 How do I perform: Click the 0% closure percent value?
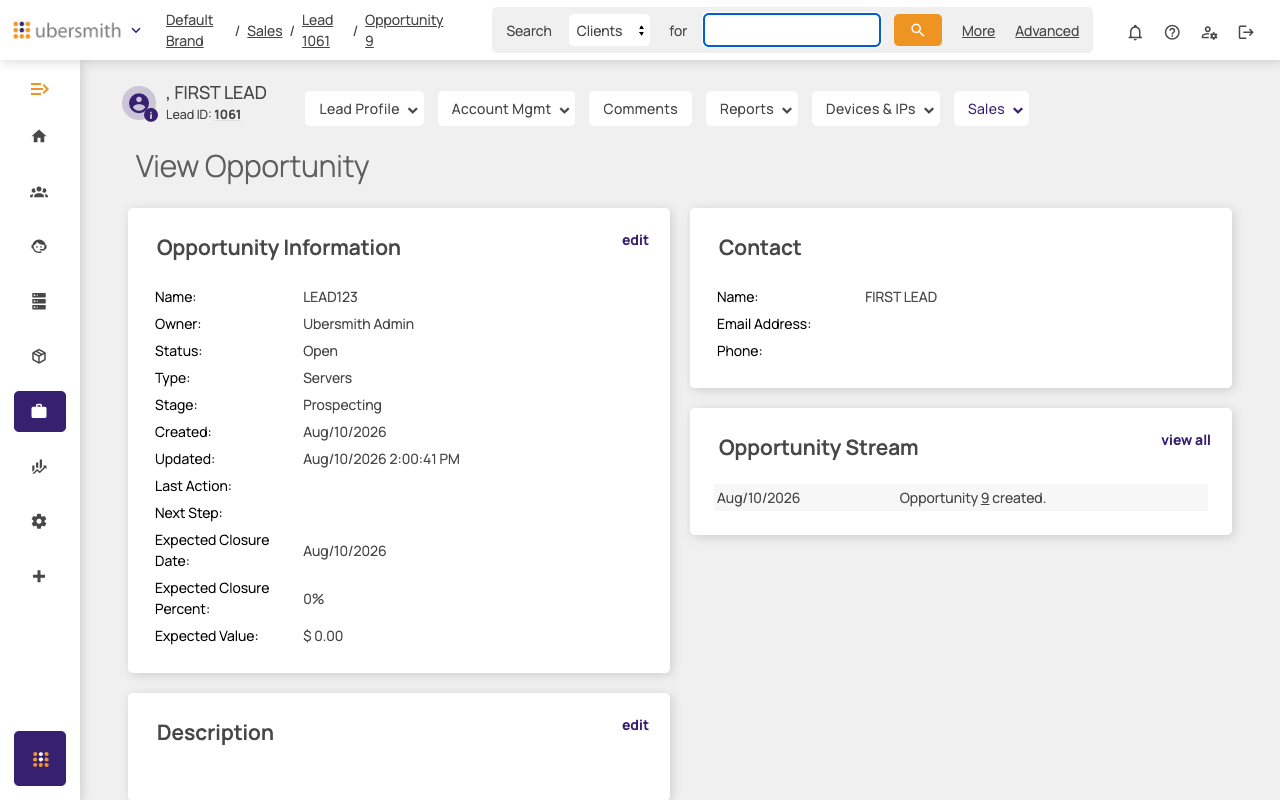313,599
